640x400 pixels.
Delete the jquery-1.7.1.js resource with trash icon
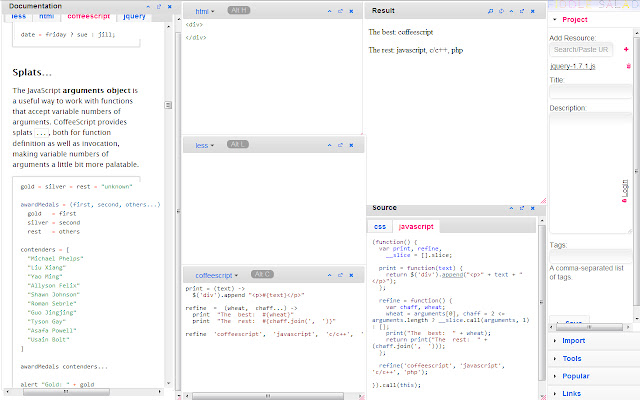[x=629, y=66]
